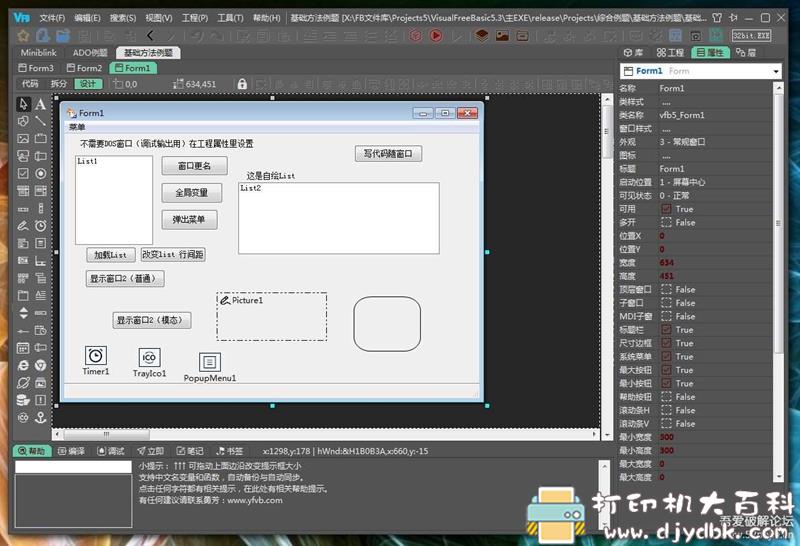The height and width of the screenshot is (546, 800).
Task: Select the calendar control tool in toolbox
Action: click(x=23, y=348)
